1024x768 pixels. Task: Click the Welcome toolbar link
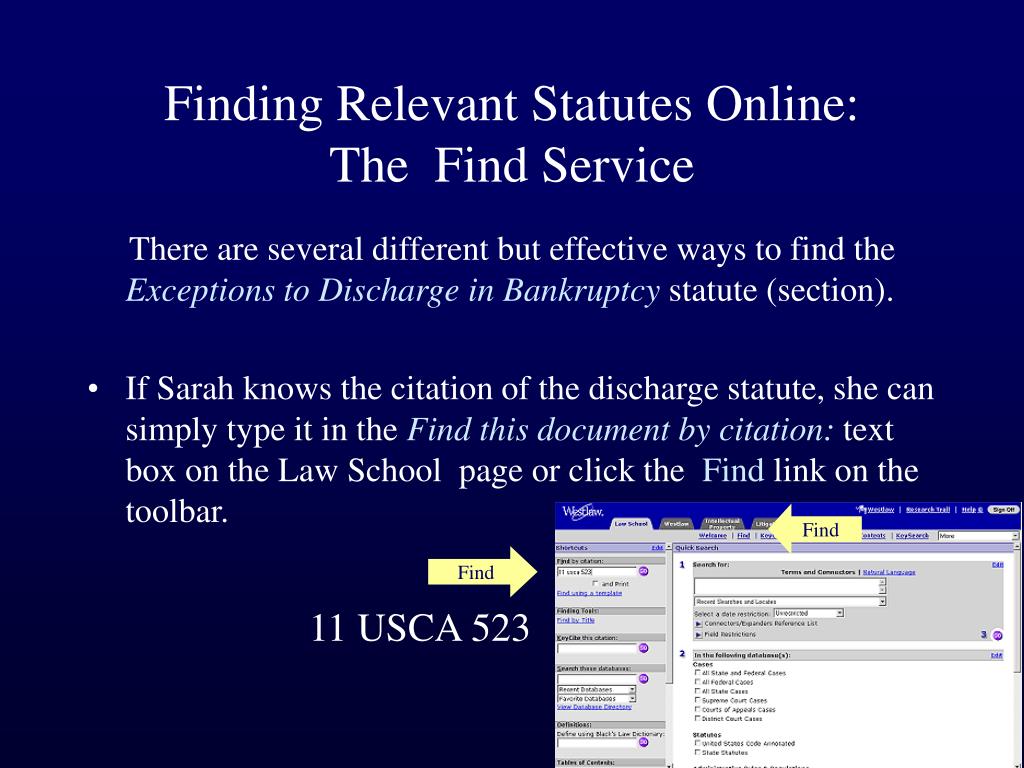point(712,536)
